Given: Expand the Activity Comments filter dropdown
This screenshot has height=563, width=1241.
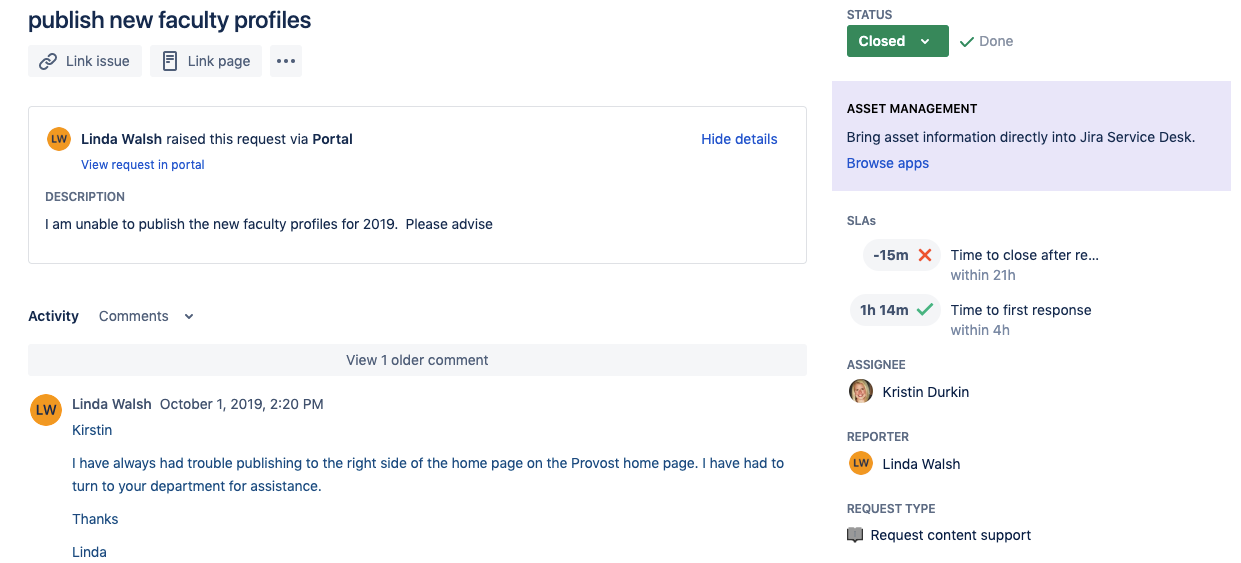Looking at the screenshot, I should (146, 316).
